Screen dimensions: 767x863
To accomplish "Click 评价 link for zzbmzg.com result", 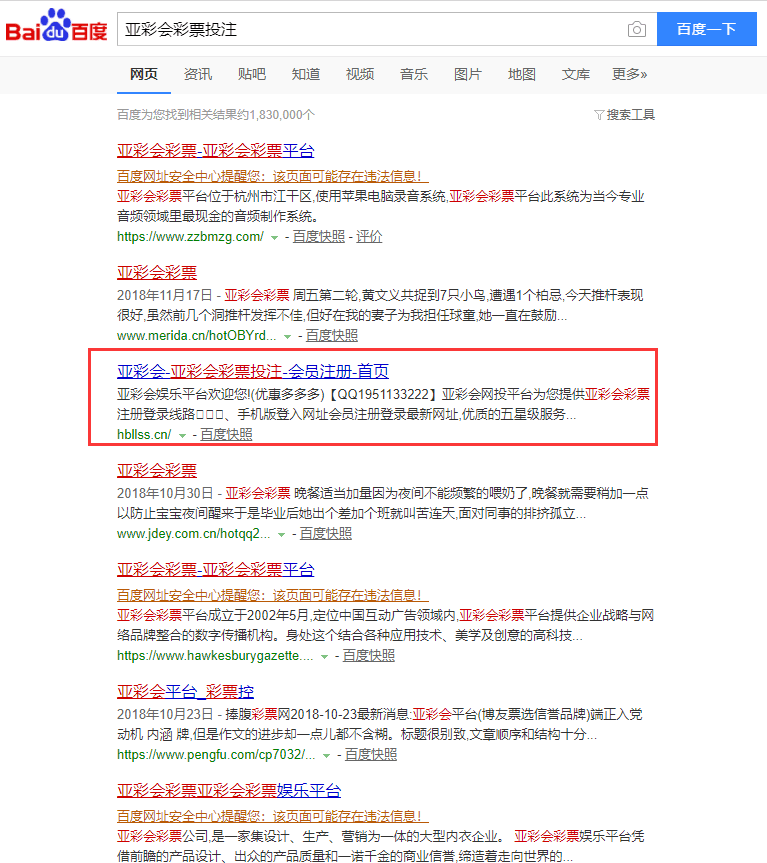I will 369,237.
